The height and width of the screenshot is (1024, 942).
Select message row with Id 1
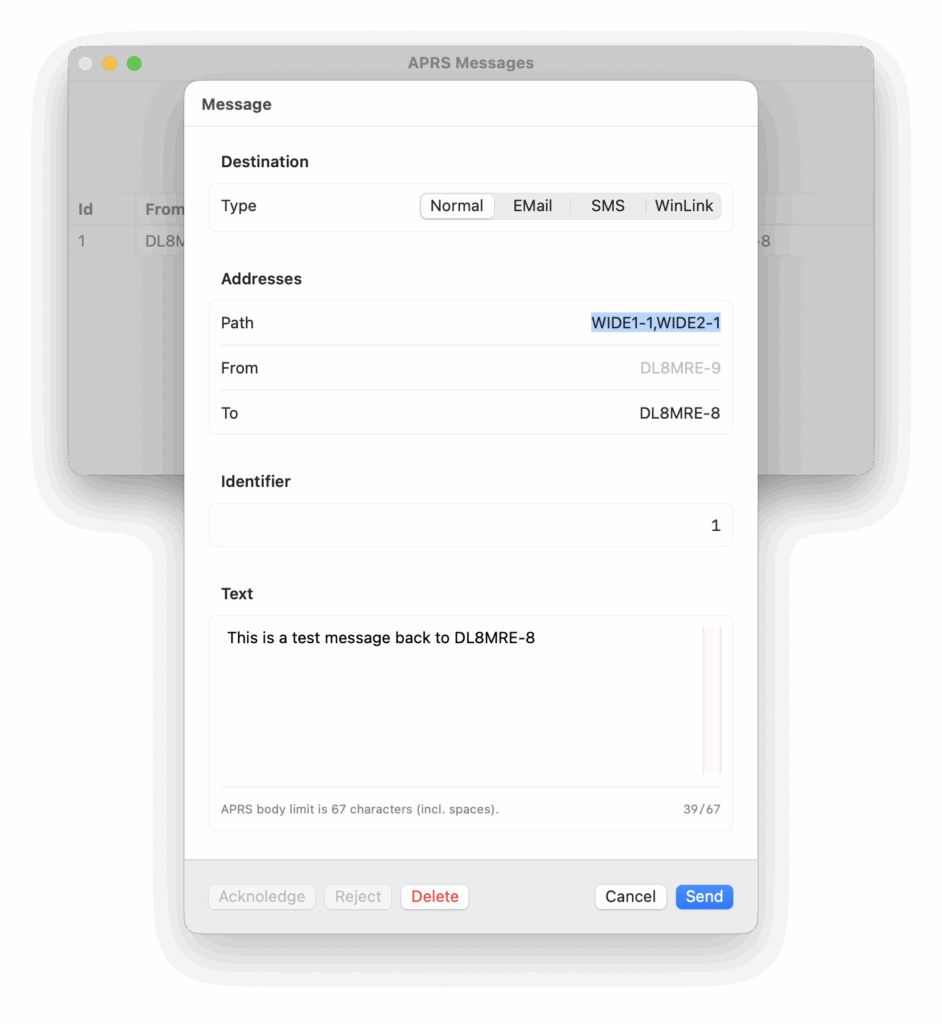click(127, 241)
